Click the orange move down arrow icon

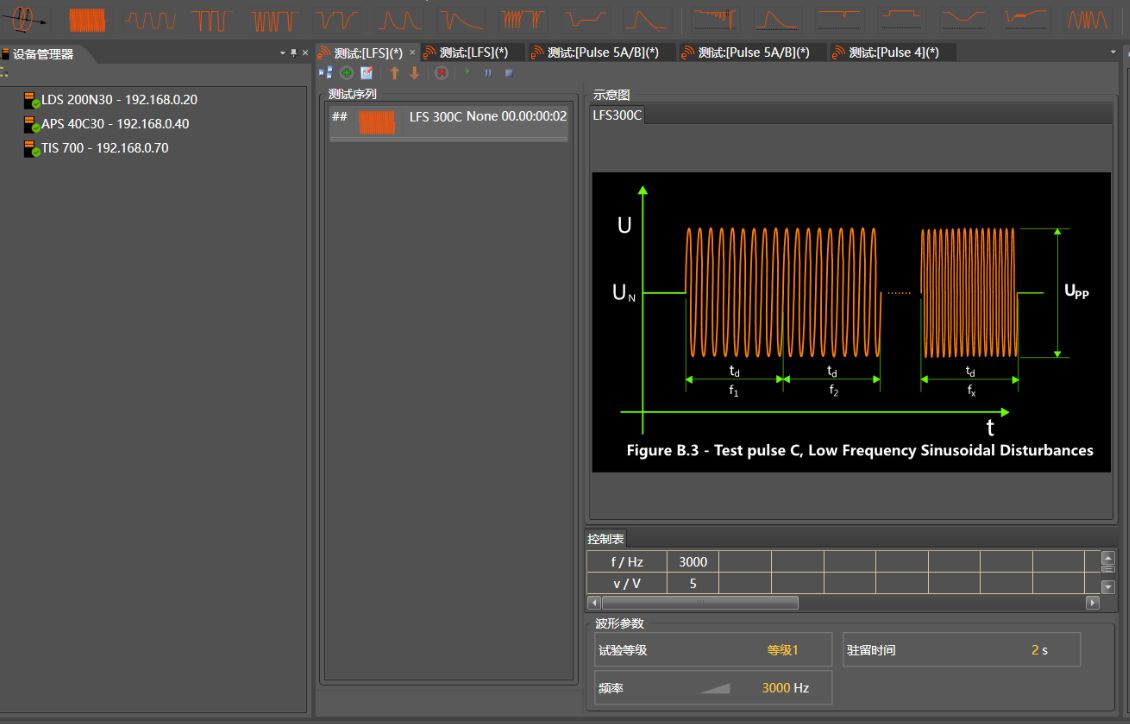coord(414,73)
